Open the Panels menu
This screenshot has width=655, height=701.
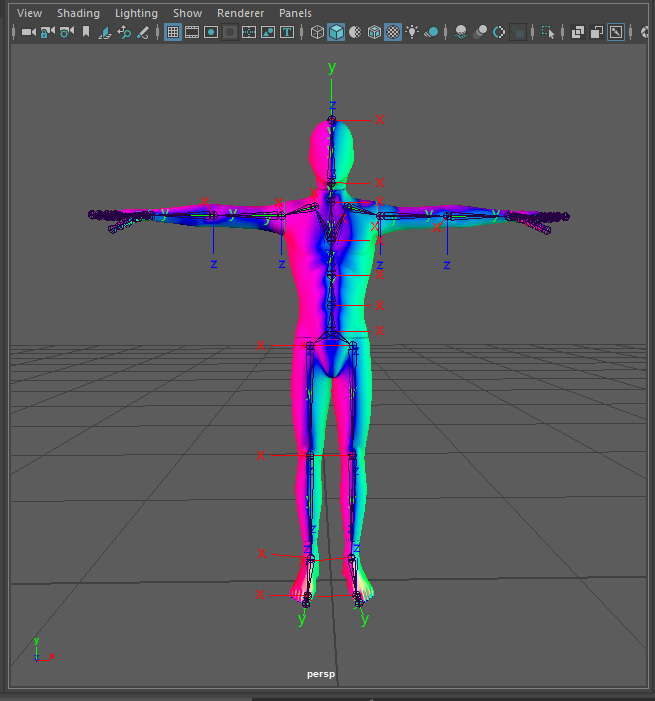pyautogui.click(x=295, y=13)
